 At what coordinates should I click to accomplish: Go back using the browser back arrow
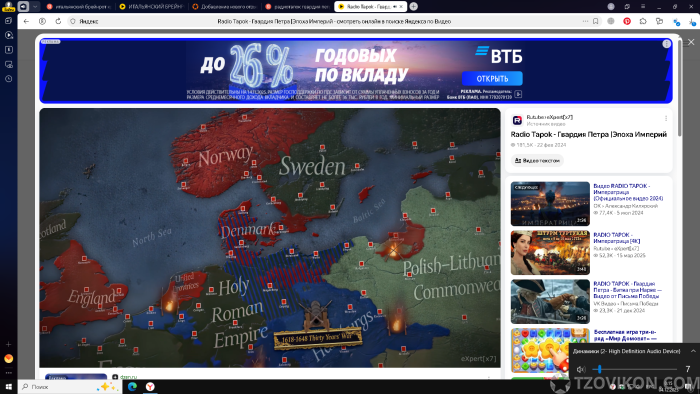(26, 21)
